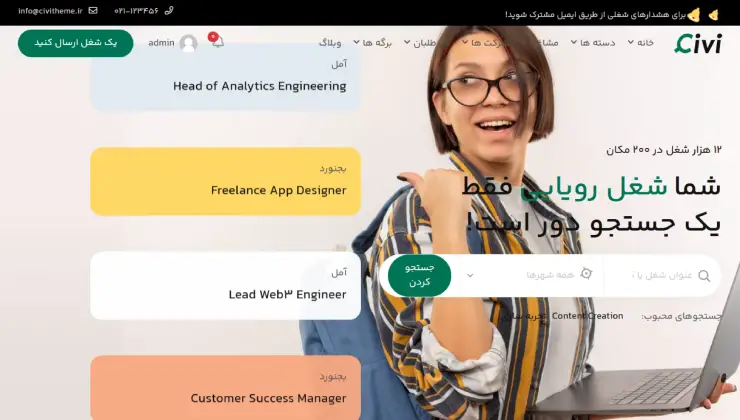Image resolution: width=740 pixels, height=420 pixels.
Task: Click the Civi logo
Action: [697, 43]
